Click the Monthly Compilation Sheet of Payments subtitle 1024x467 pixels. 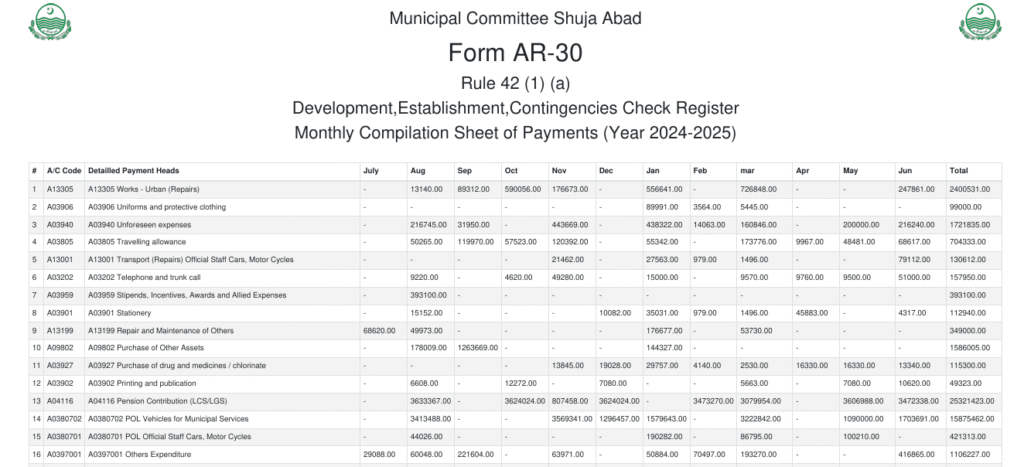[x=515, y=132]
